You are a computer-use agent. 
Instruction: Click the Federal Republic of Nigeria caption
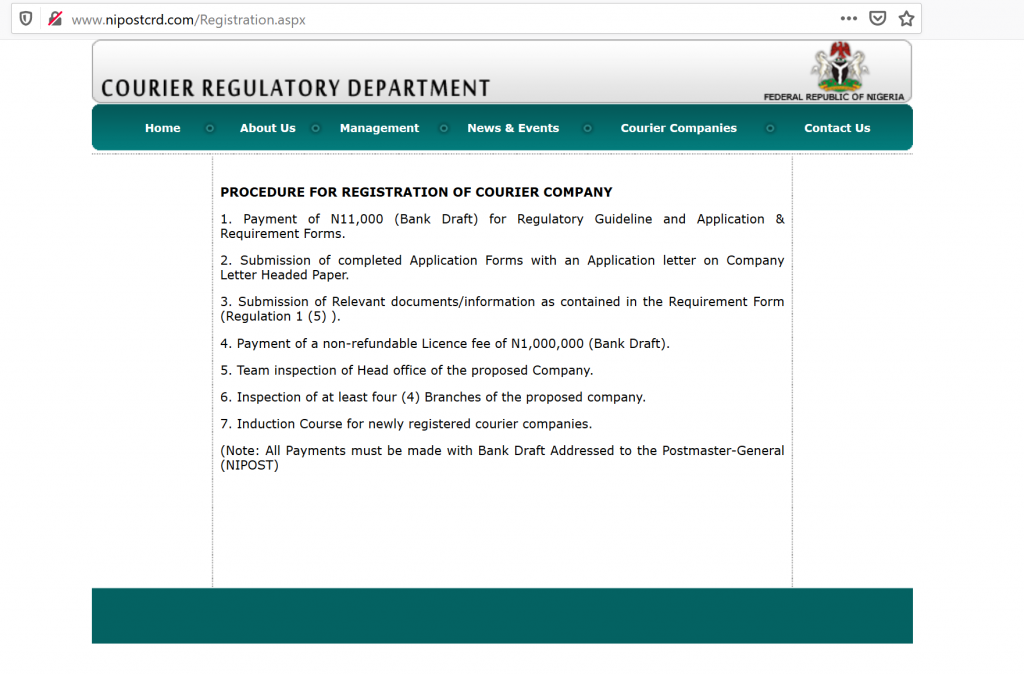(833, 97)
